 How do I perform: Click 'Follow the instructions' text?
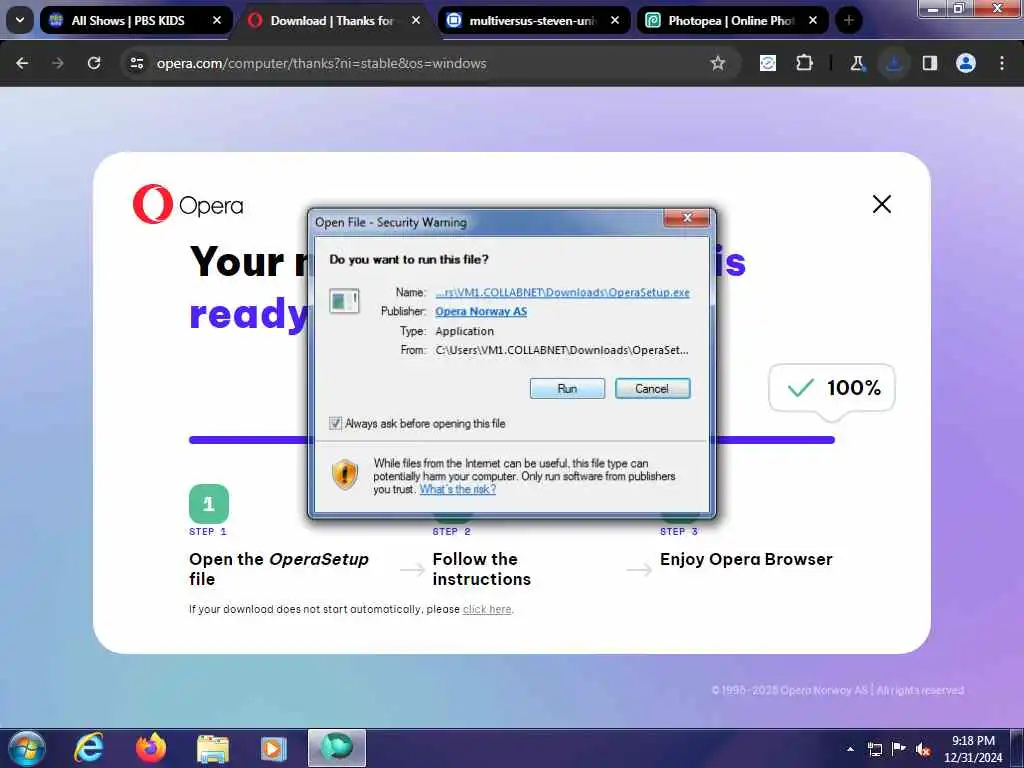(x=481, y=569)
